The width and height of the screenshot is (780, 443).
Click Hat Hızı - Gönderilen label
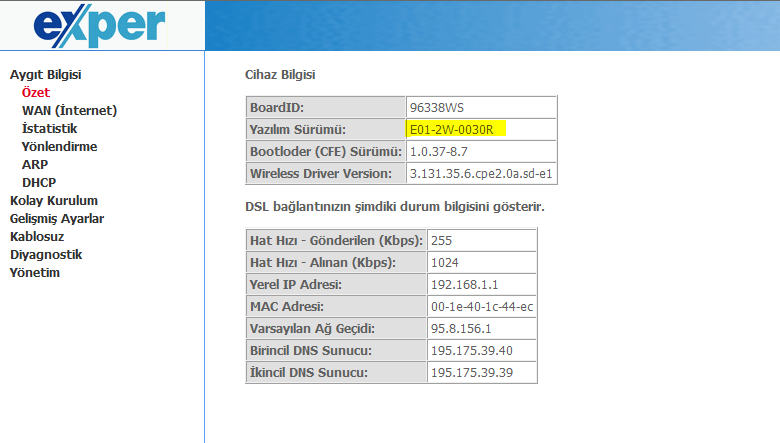(x=336, y=241)
